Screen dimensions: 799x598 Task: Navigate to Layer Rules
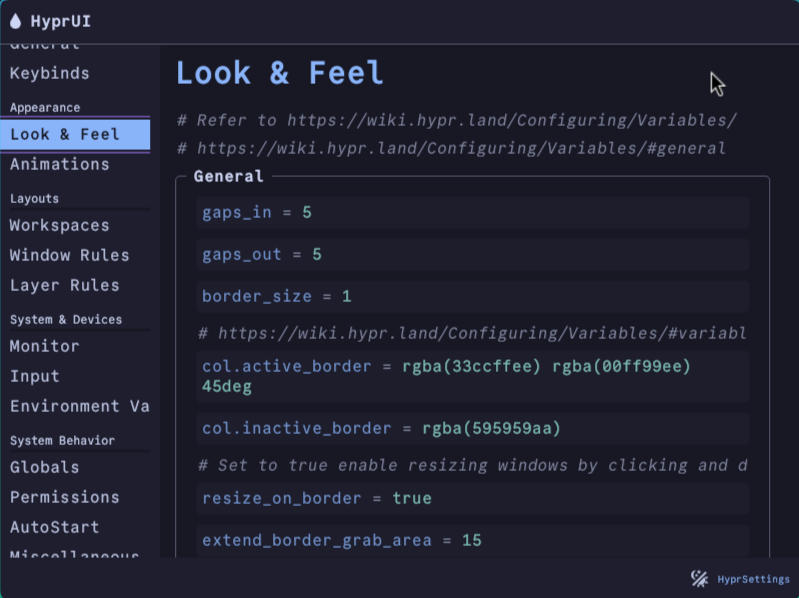[64, 285]
